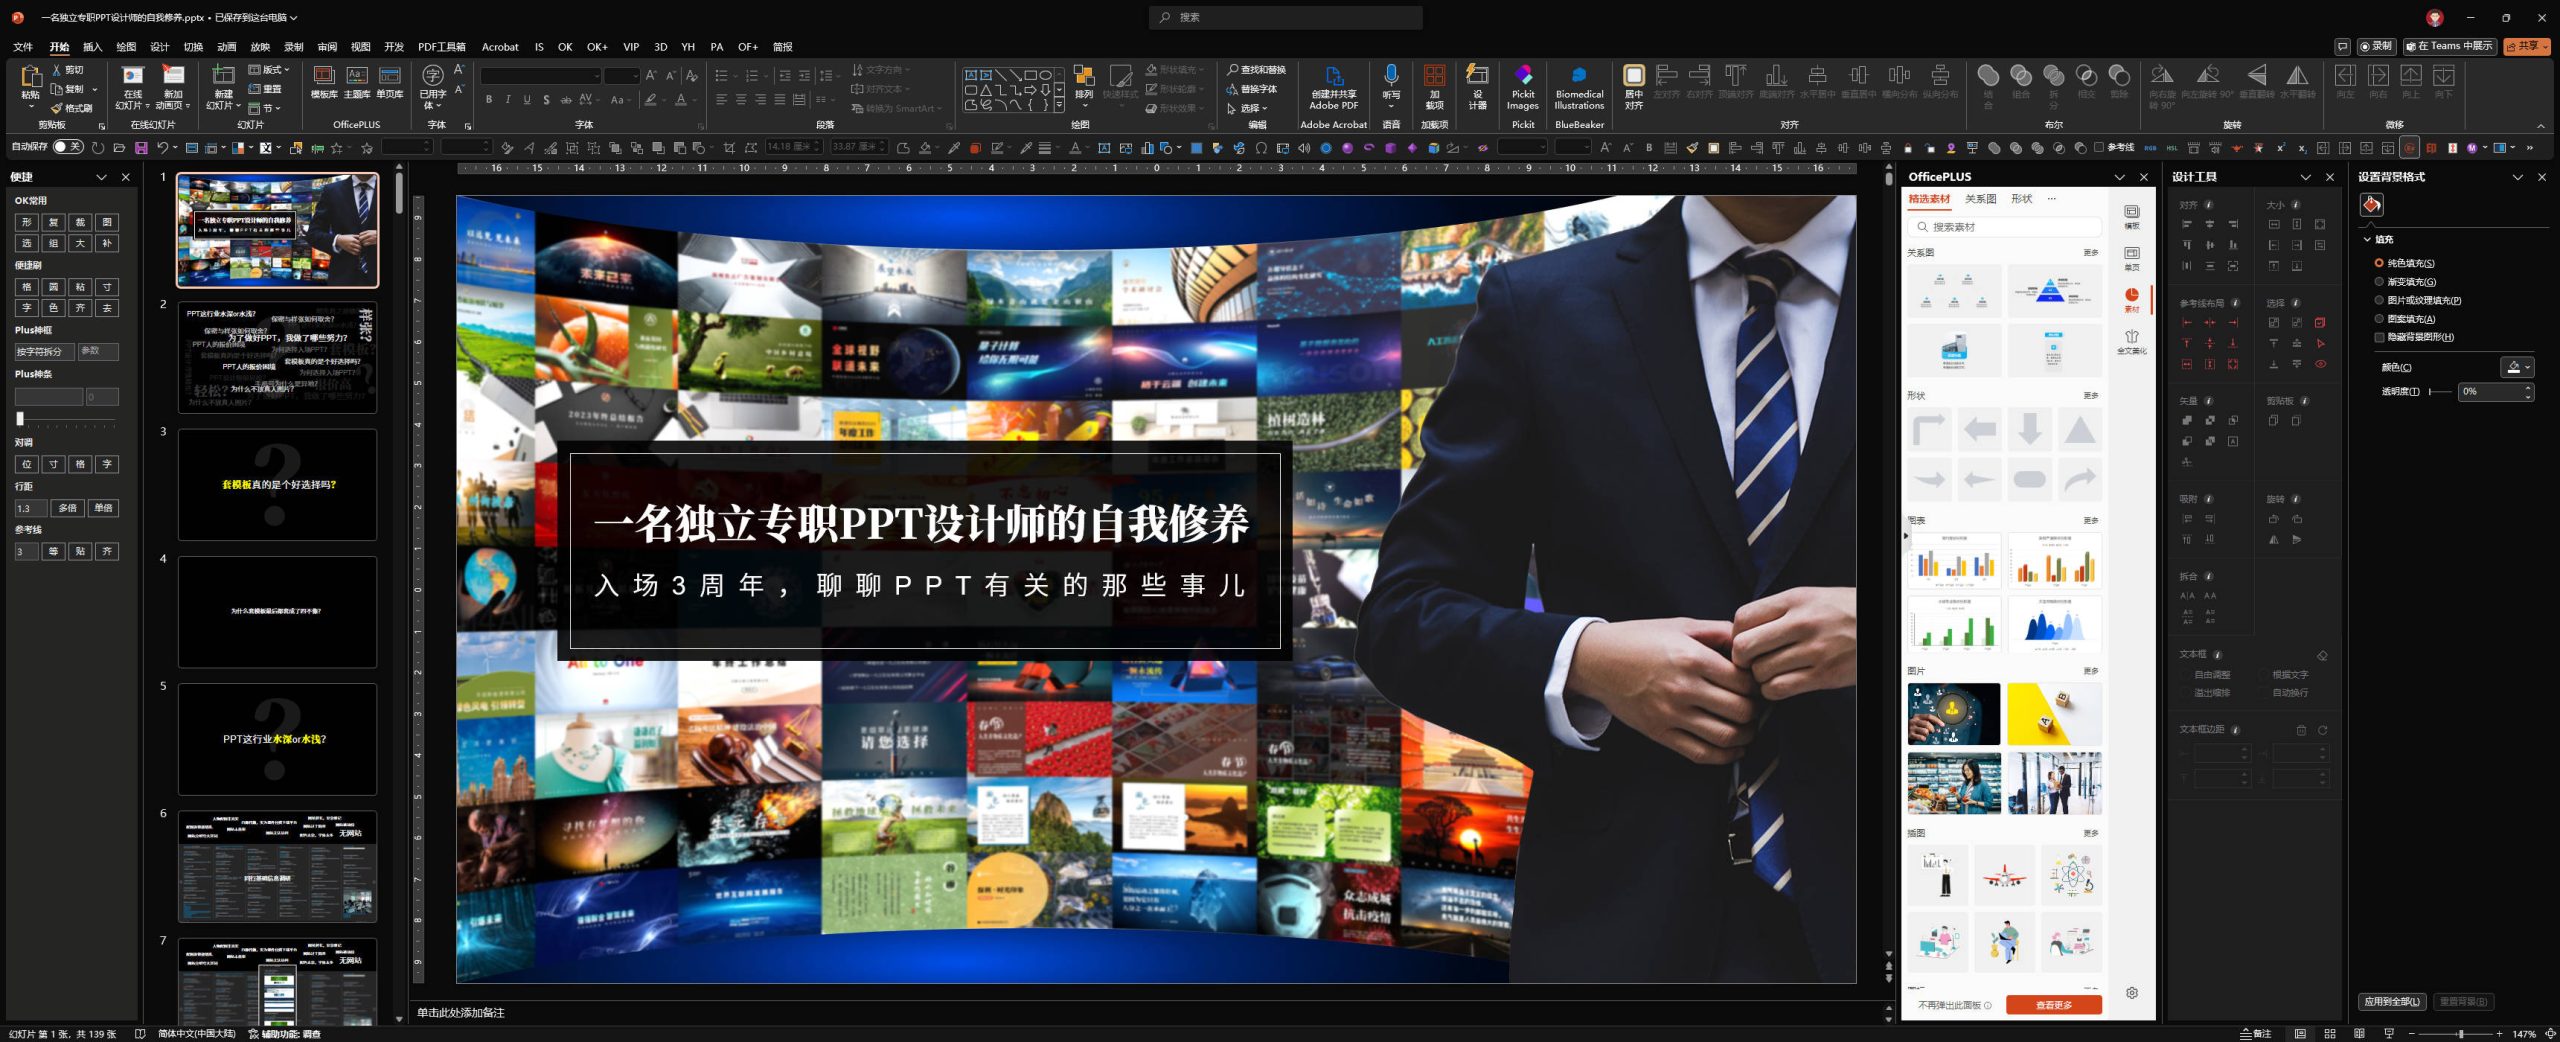This screenshot has width=2560, height=1042.
Task: Click the fill paint bucket in 设置背景格式
Action: click(x=2371, y=205)
